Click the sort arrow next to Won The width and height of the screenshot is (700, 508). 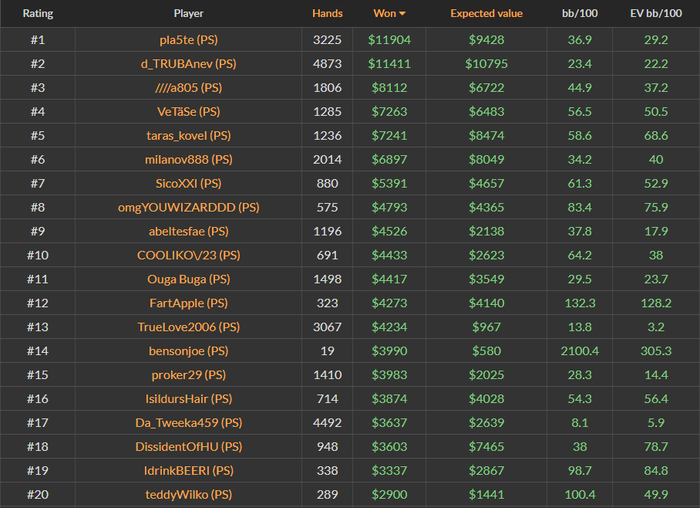[402, 14]
